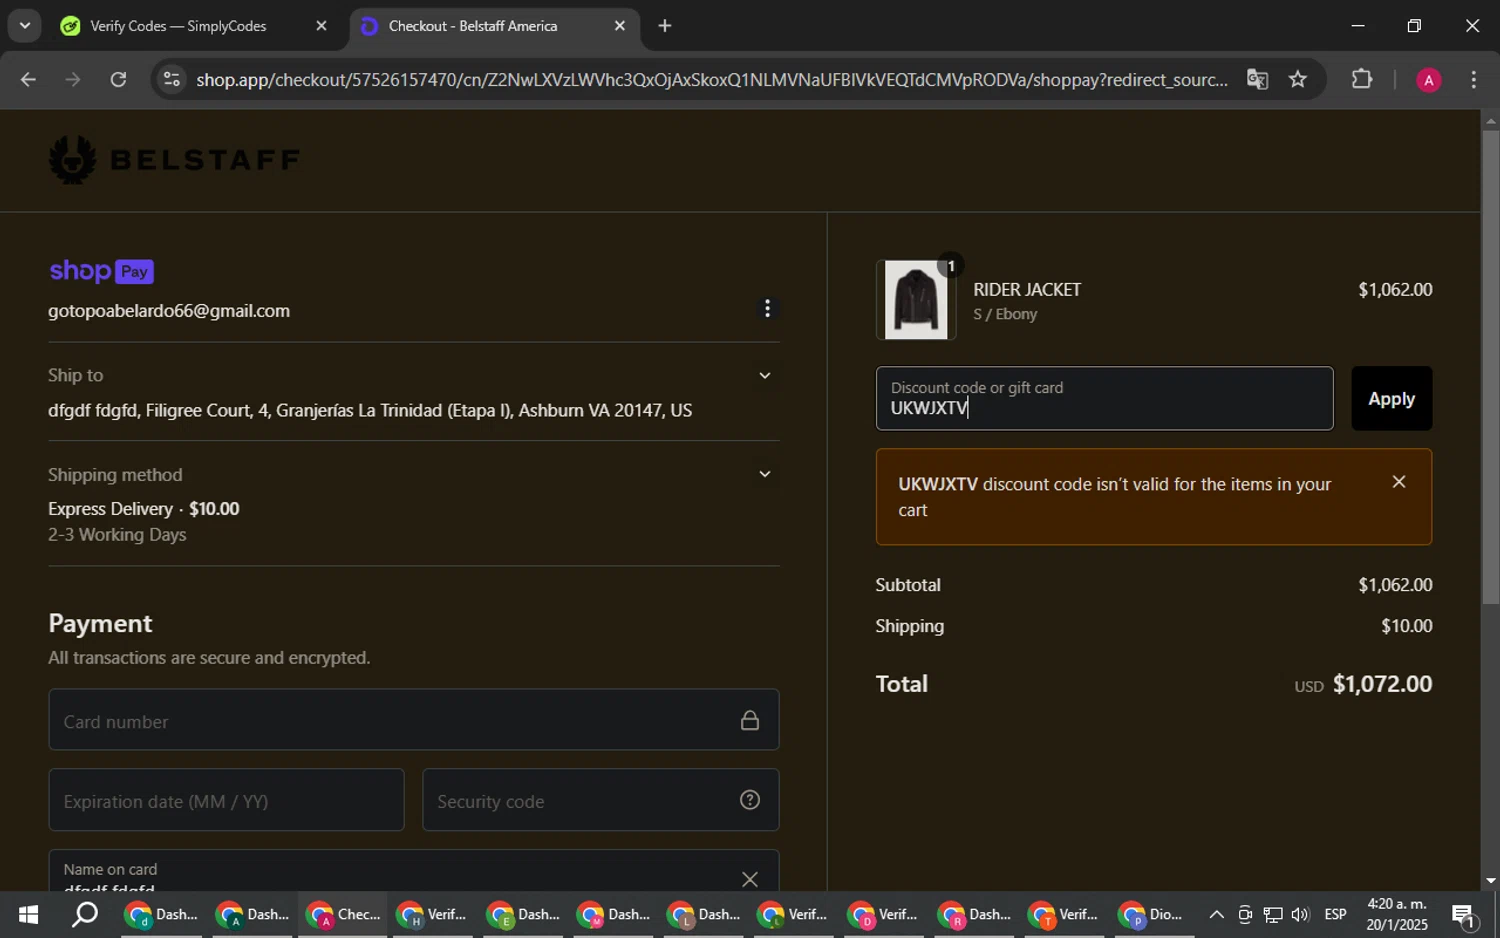
Task: Click the Card number input field
Action: pyautogui.click(x=413, y=720)
